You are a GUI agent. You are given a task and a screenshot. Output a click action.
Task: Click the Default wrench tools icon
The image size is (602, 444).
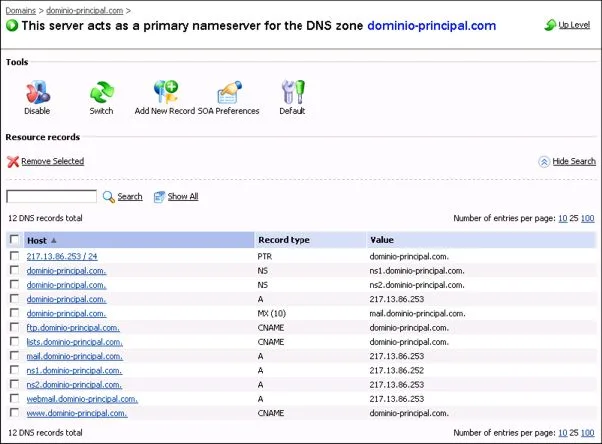[x=293, y=92]
